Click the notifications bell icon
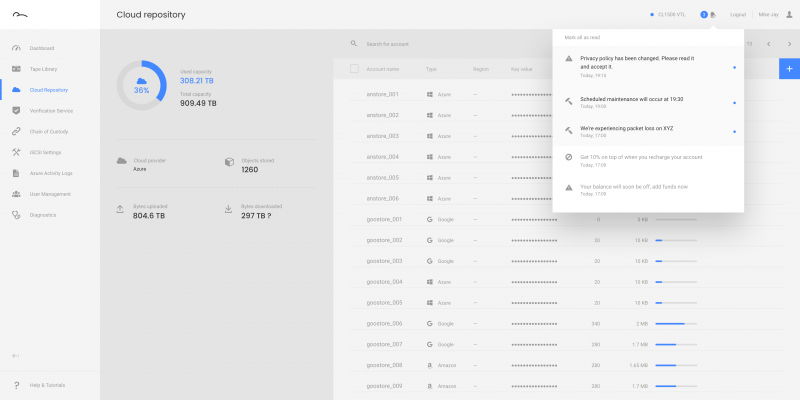The width and height of the screenshot is (800, 400). (x=713, y=15)
